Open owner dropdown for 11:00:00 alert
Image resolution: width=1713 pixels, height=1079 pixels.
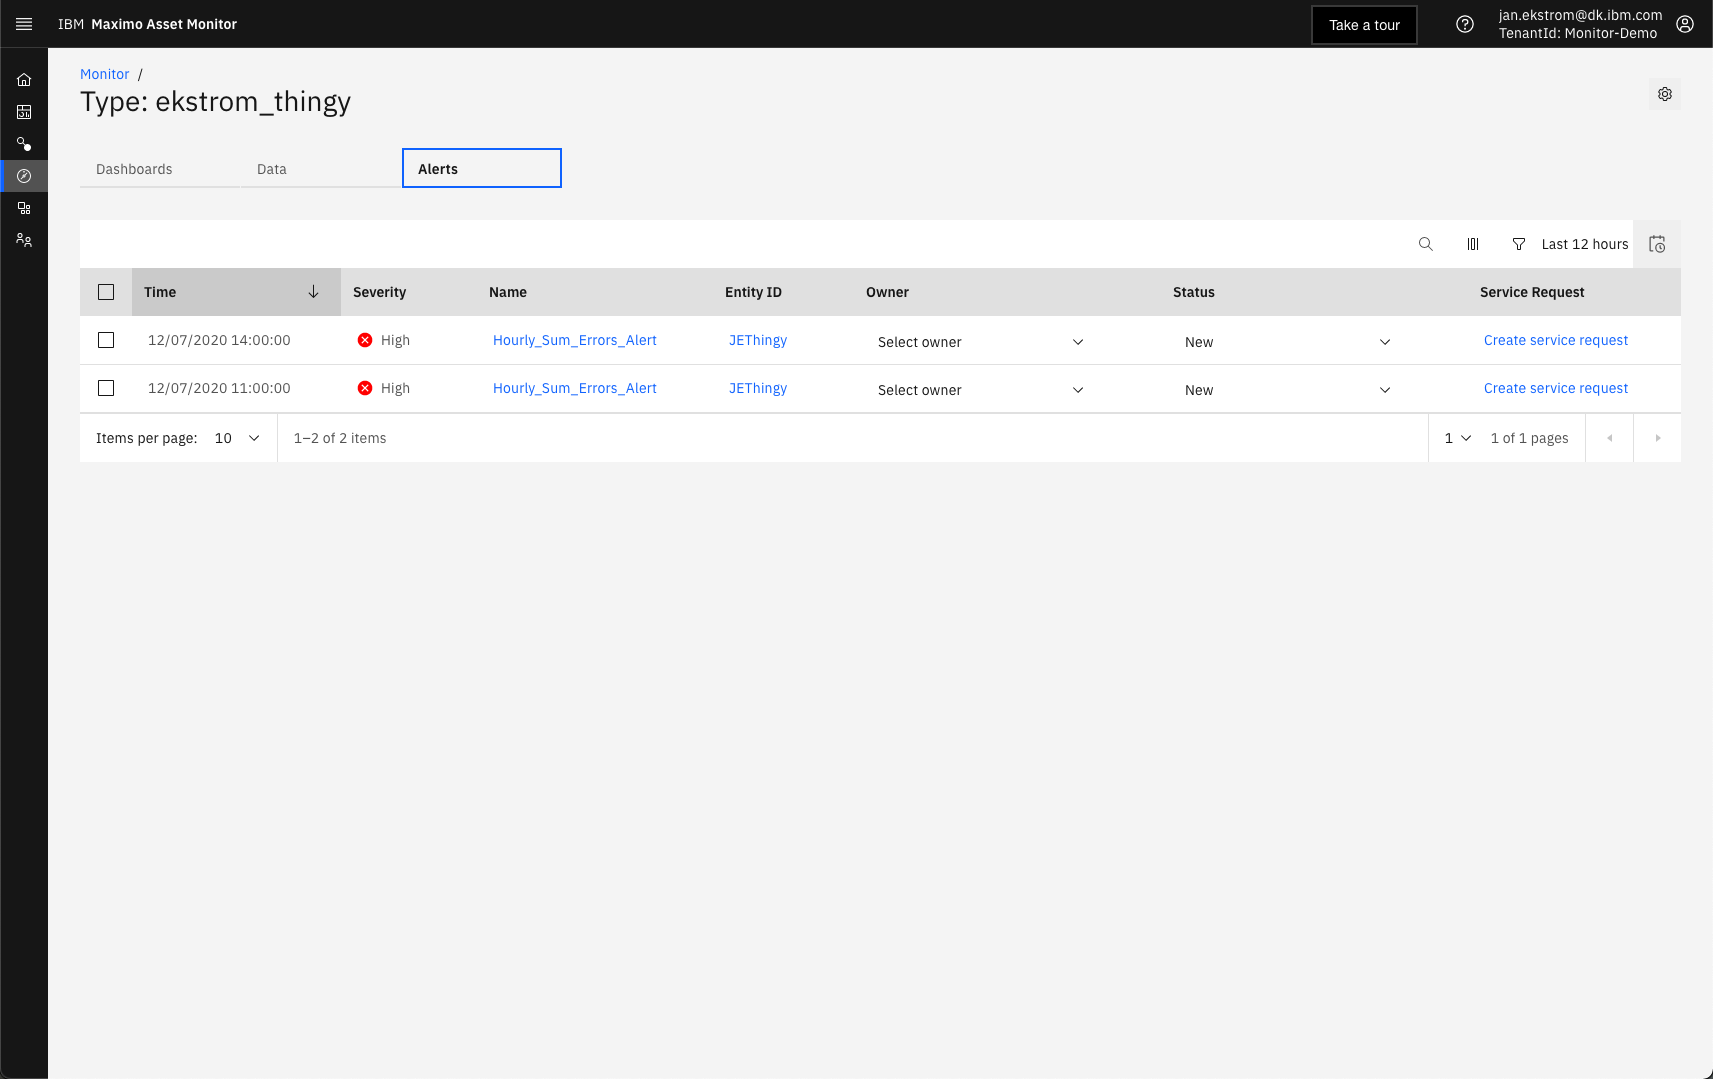pyautogui.click(x=981, y=390)
